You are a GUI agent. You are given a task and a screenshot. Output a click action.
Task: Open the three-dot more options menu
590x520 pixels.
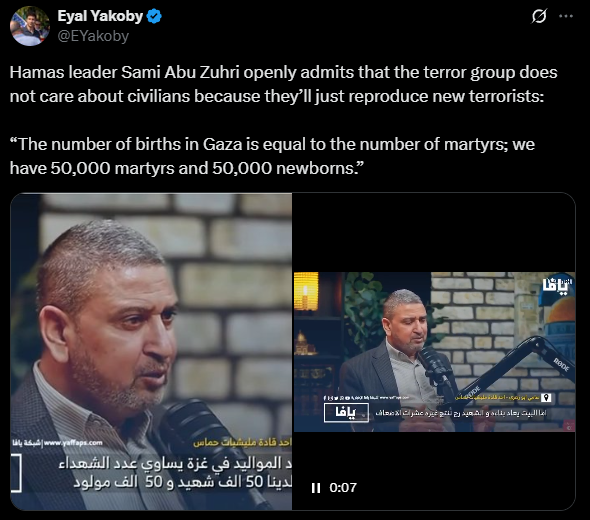[x=566, y=16]
